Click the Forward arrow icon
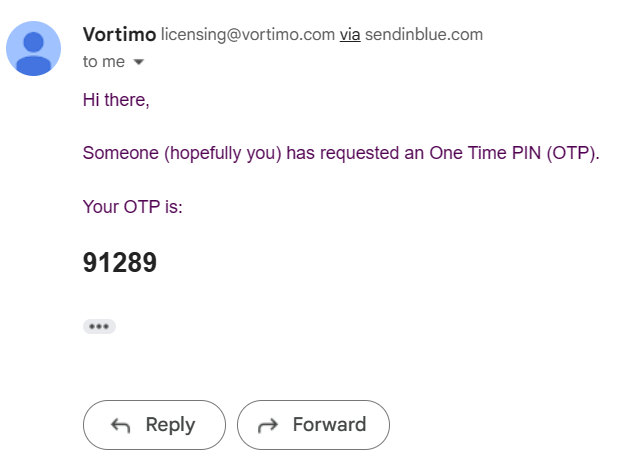Viewport: 630px width, 472px height. pyautogui.click(x=268, y=425)
